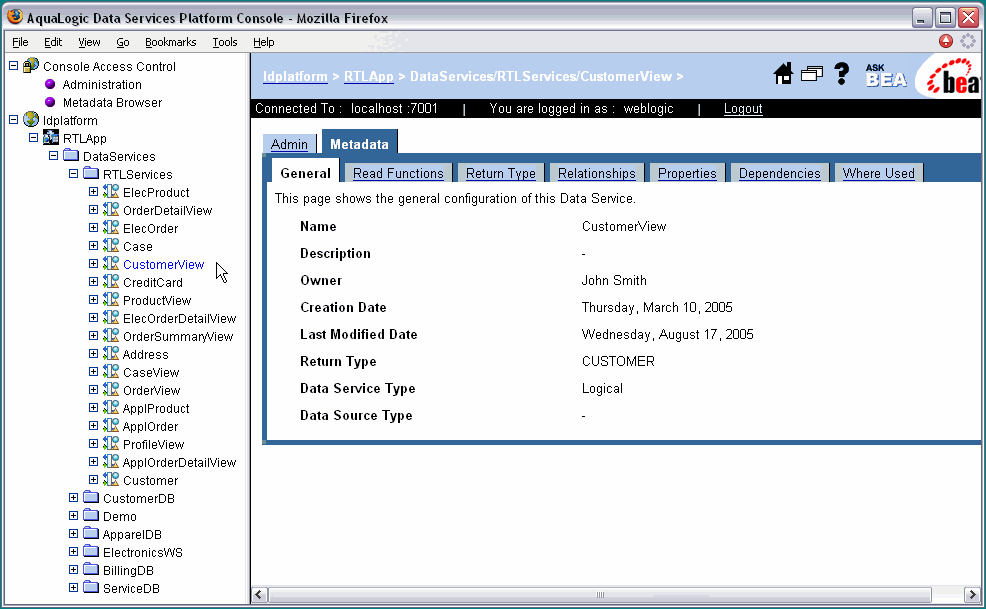
Task: Open the Return Type tab
Action: [501, 173]
